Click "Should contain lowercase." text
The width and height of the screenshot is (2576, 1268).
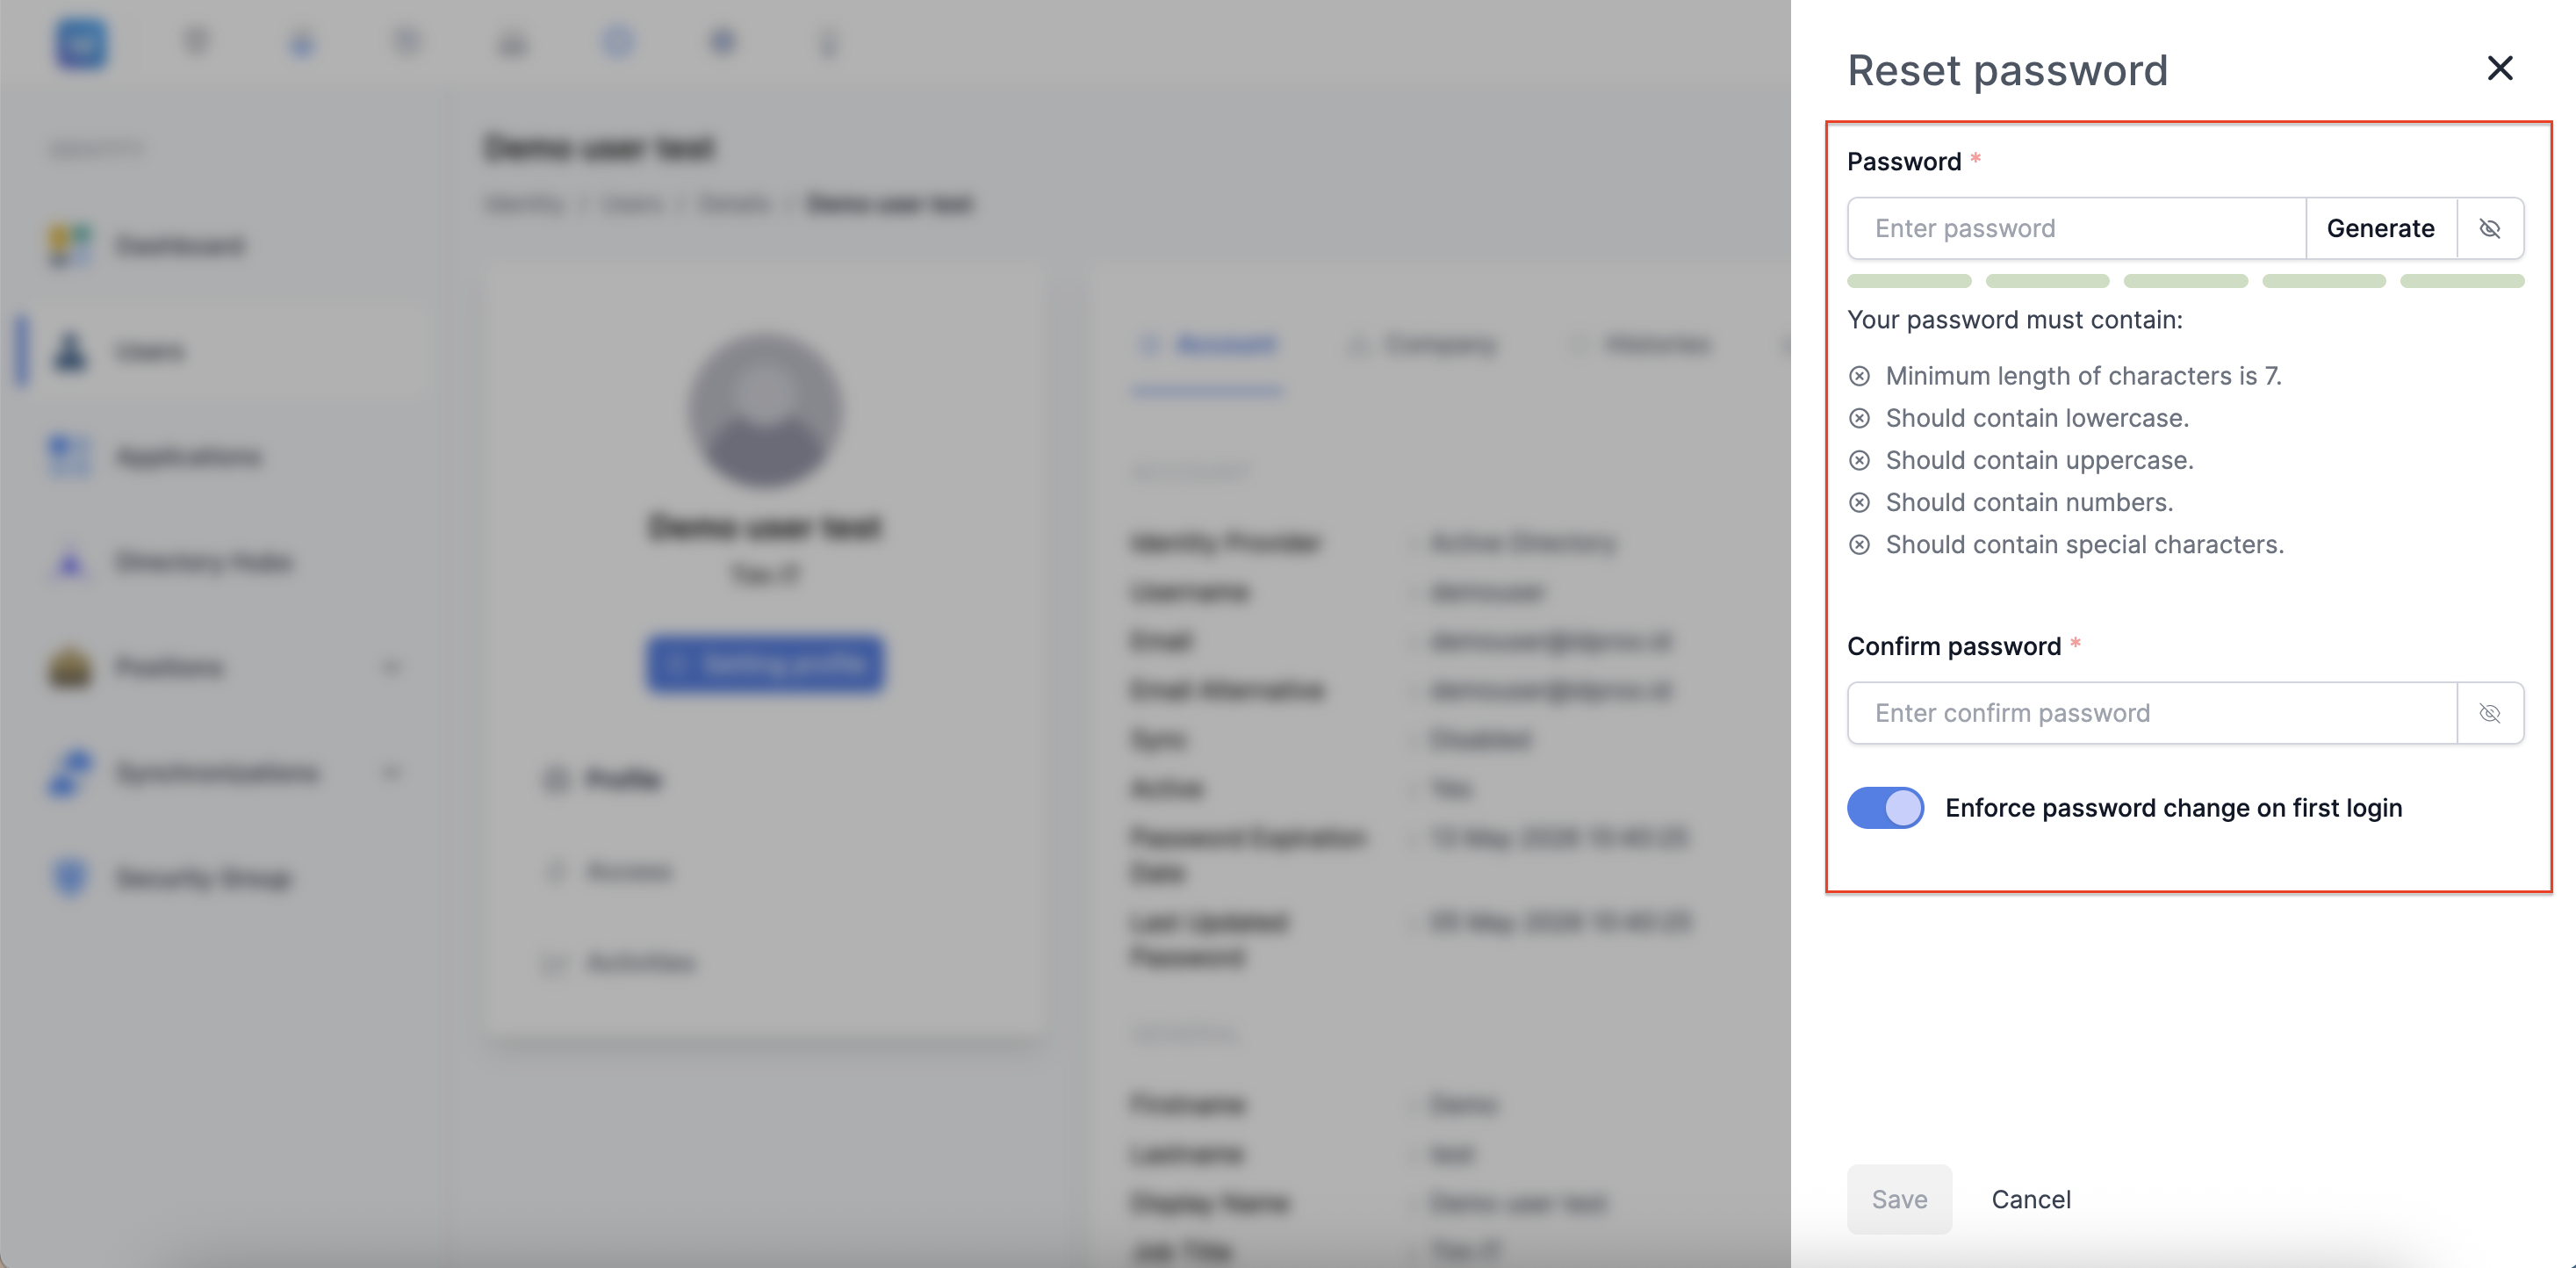(2037, 418)
